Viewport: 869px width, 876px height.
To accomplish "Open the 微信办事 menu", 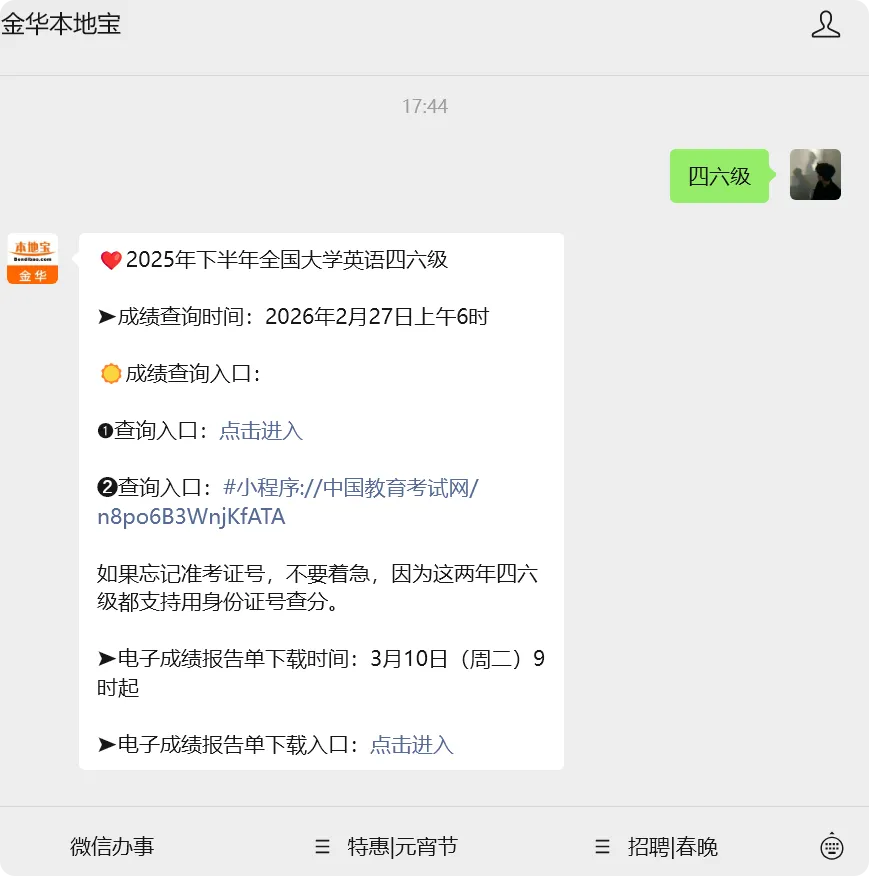I will point(112,846).
